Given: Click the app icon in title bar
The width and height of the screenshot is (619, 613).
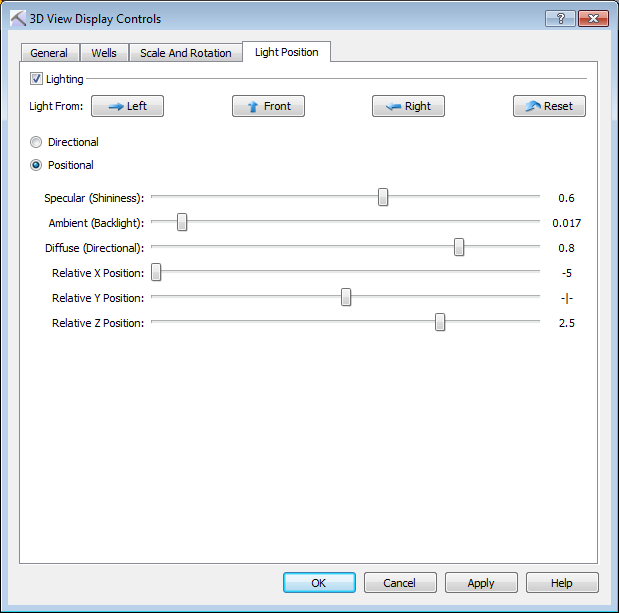Looking at the screenshot, I should (17, 19).
